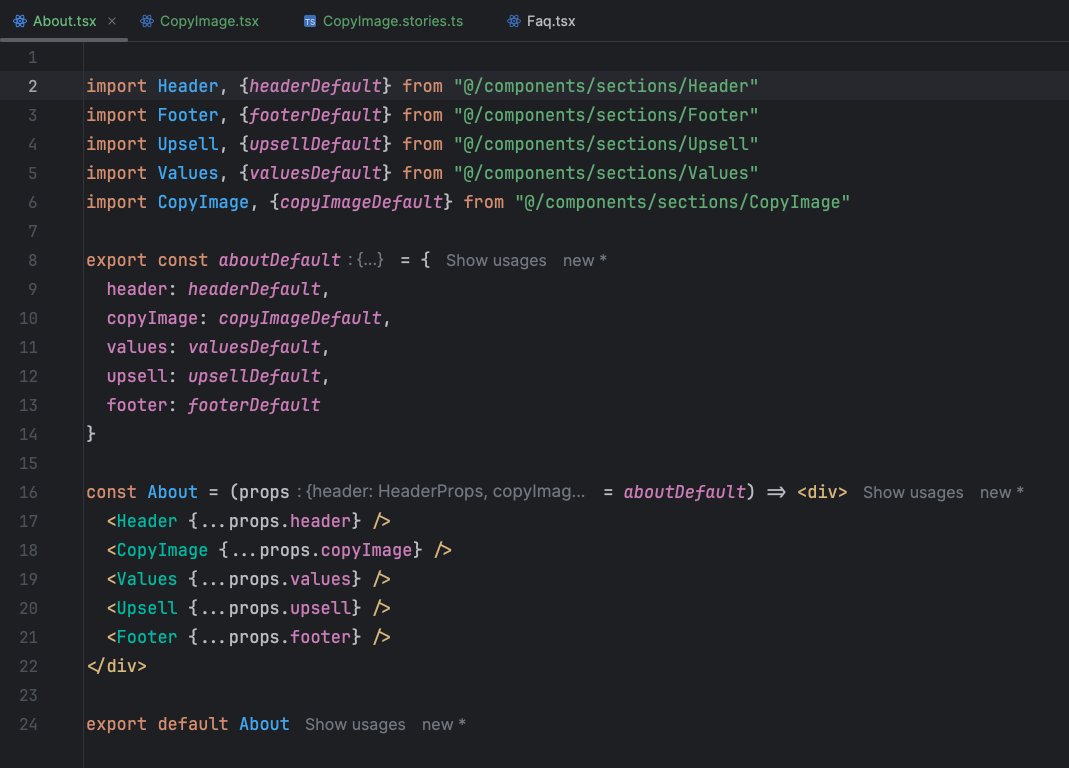Click Show usages next to export default About
Image resolution: width=1069 pixels, height=768 pixels.
(x=355, y=724)
